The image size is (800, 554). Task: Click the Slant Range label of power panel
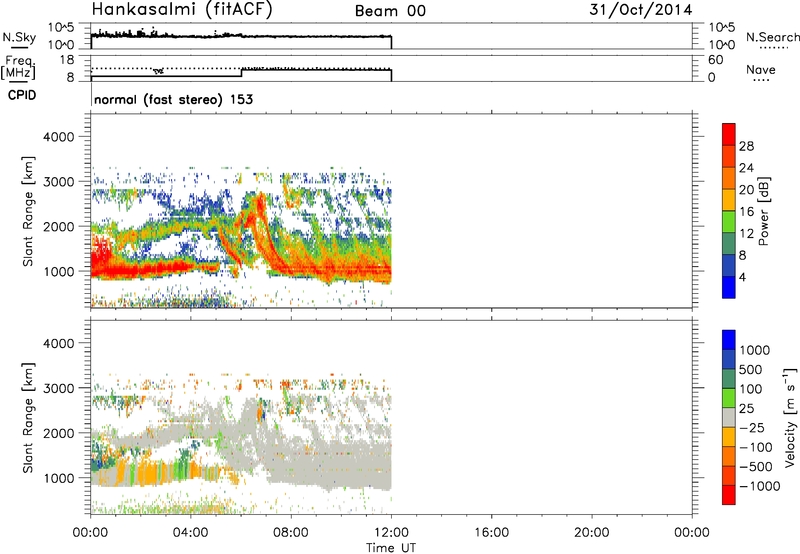pos(28,211)
